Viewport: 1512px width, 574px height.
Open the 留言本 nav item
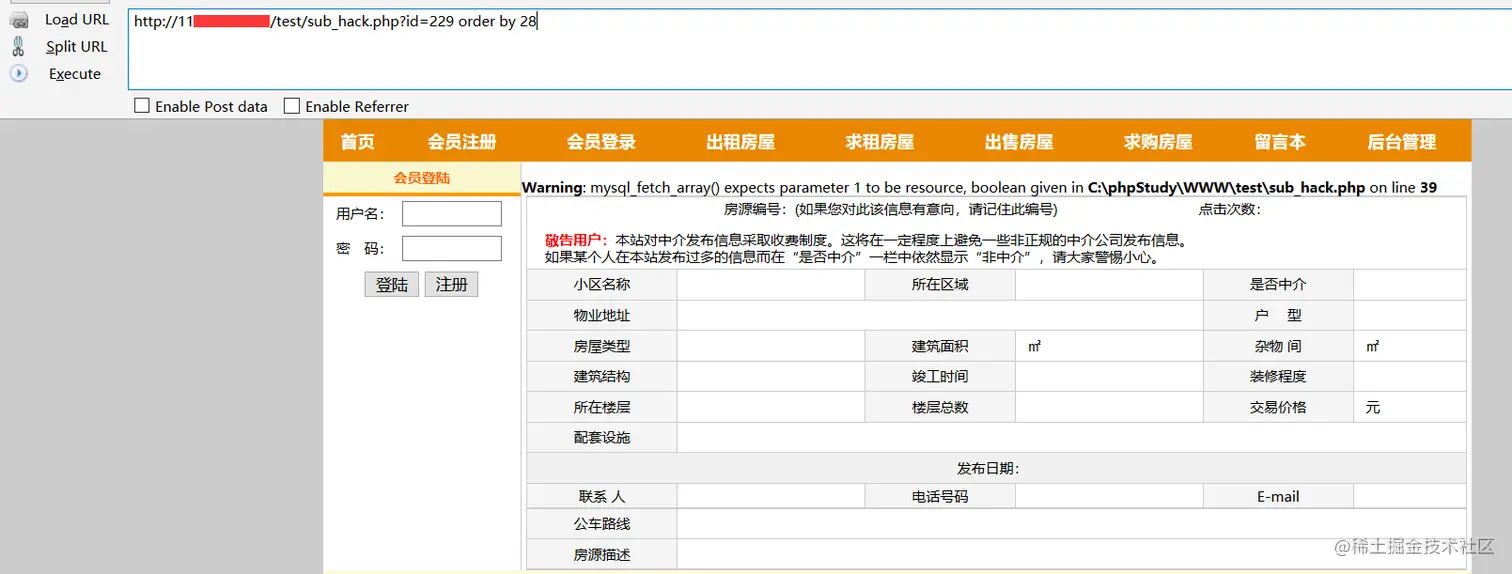click(x=1280, y=142)
